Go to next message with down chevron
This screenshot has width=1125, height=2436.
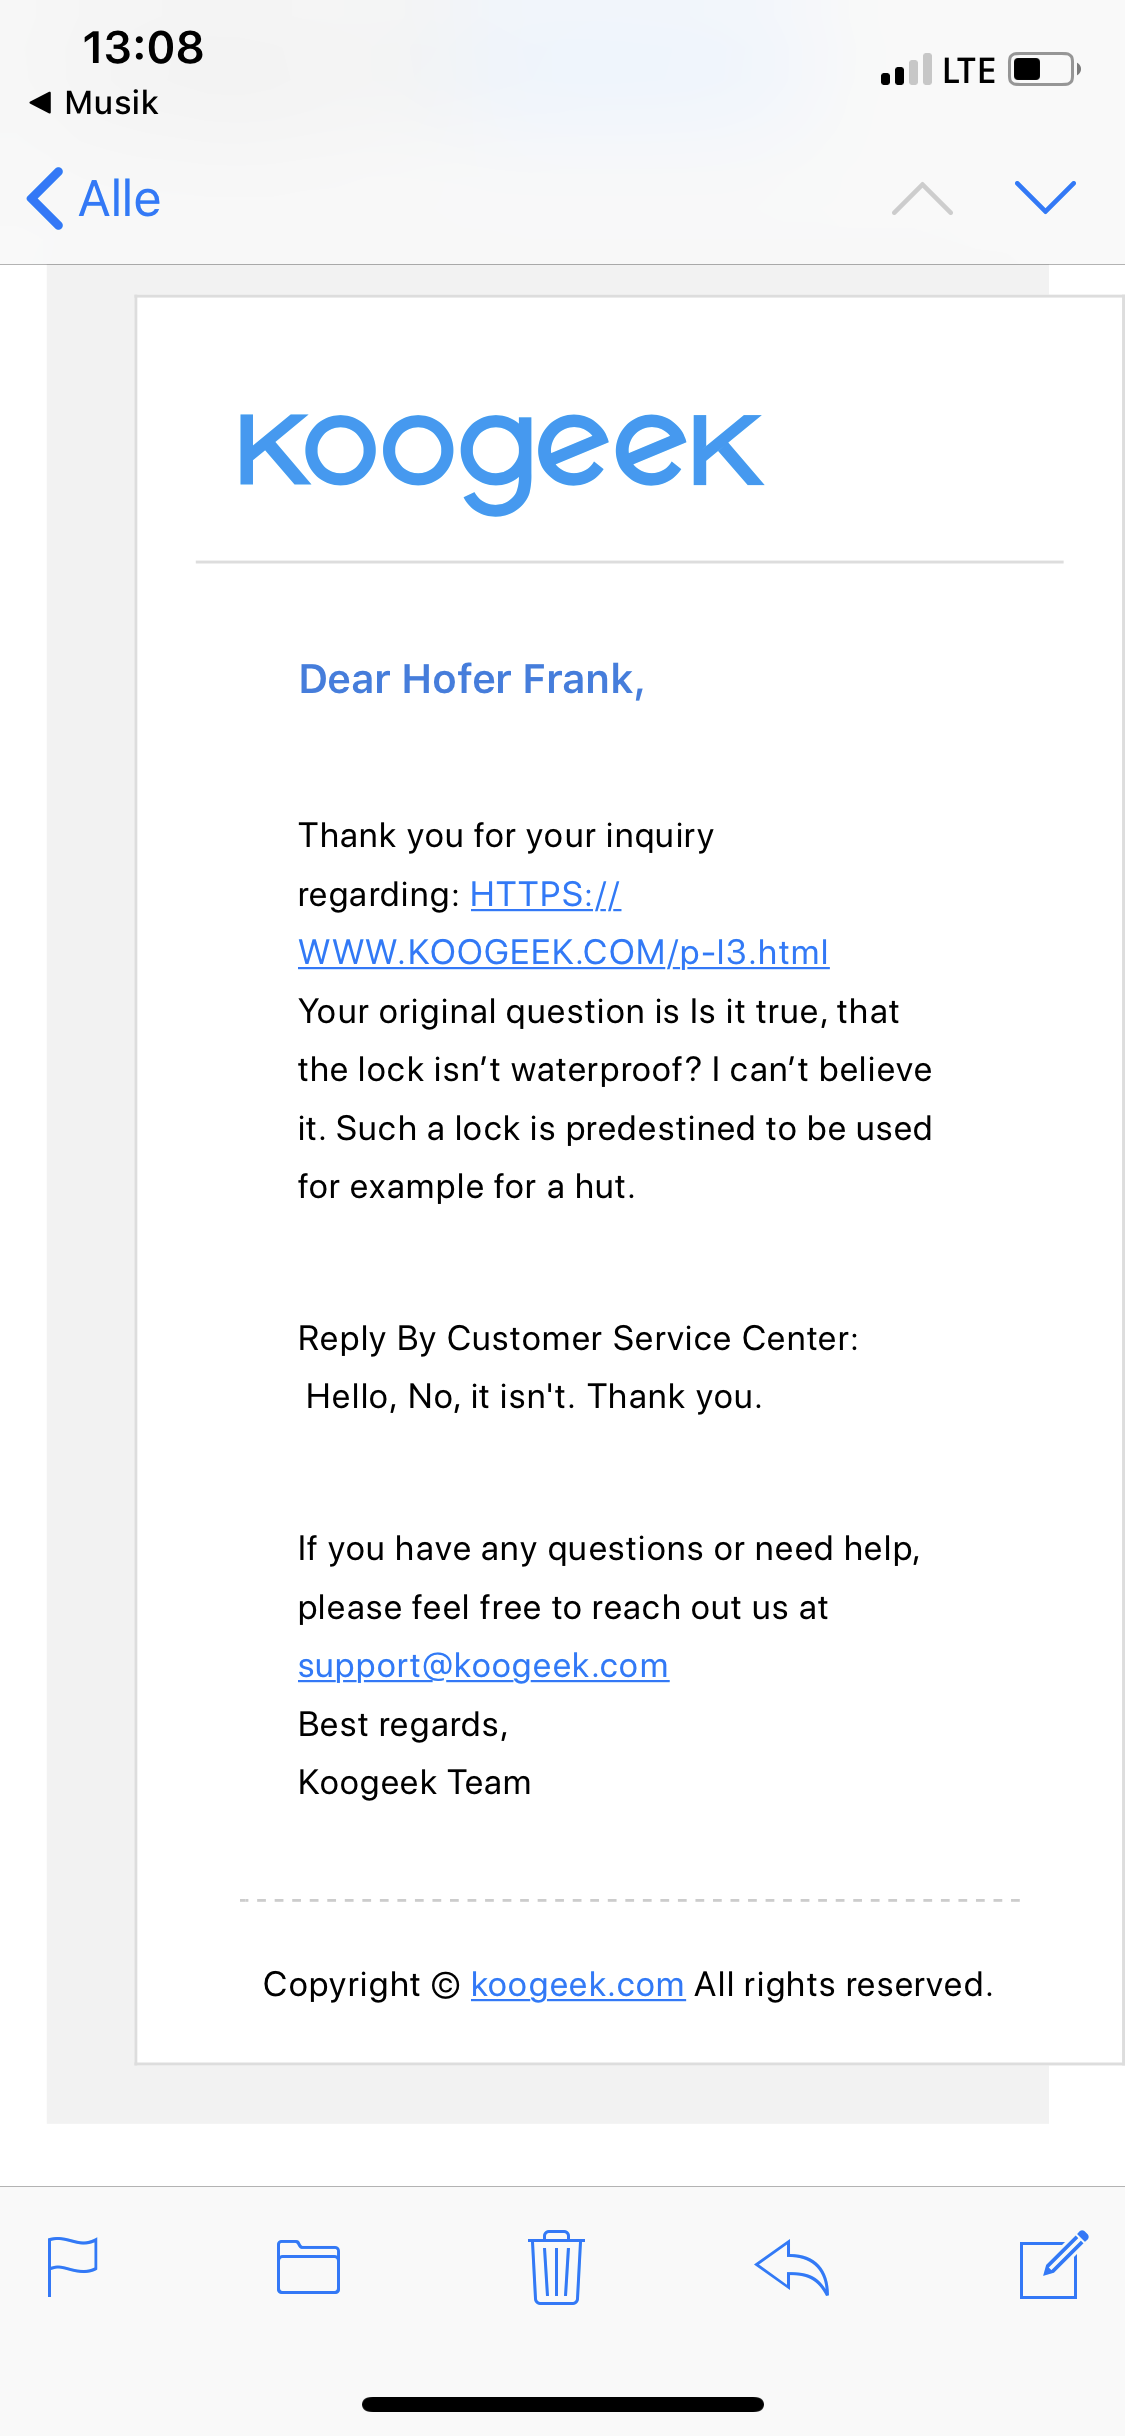pos(1045,197)
